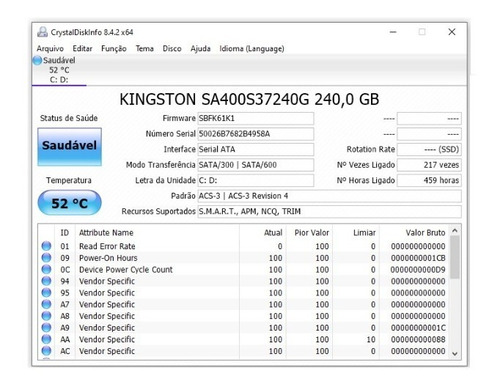Click raw value 0000000001CB

point(418,258)
